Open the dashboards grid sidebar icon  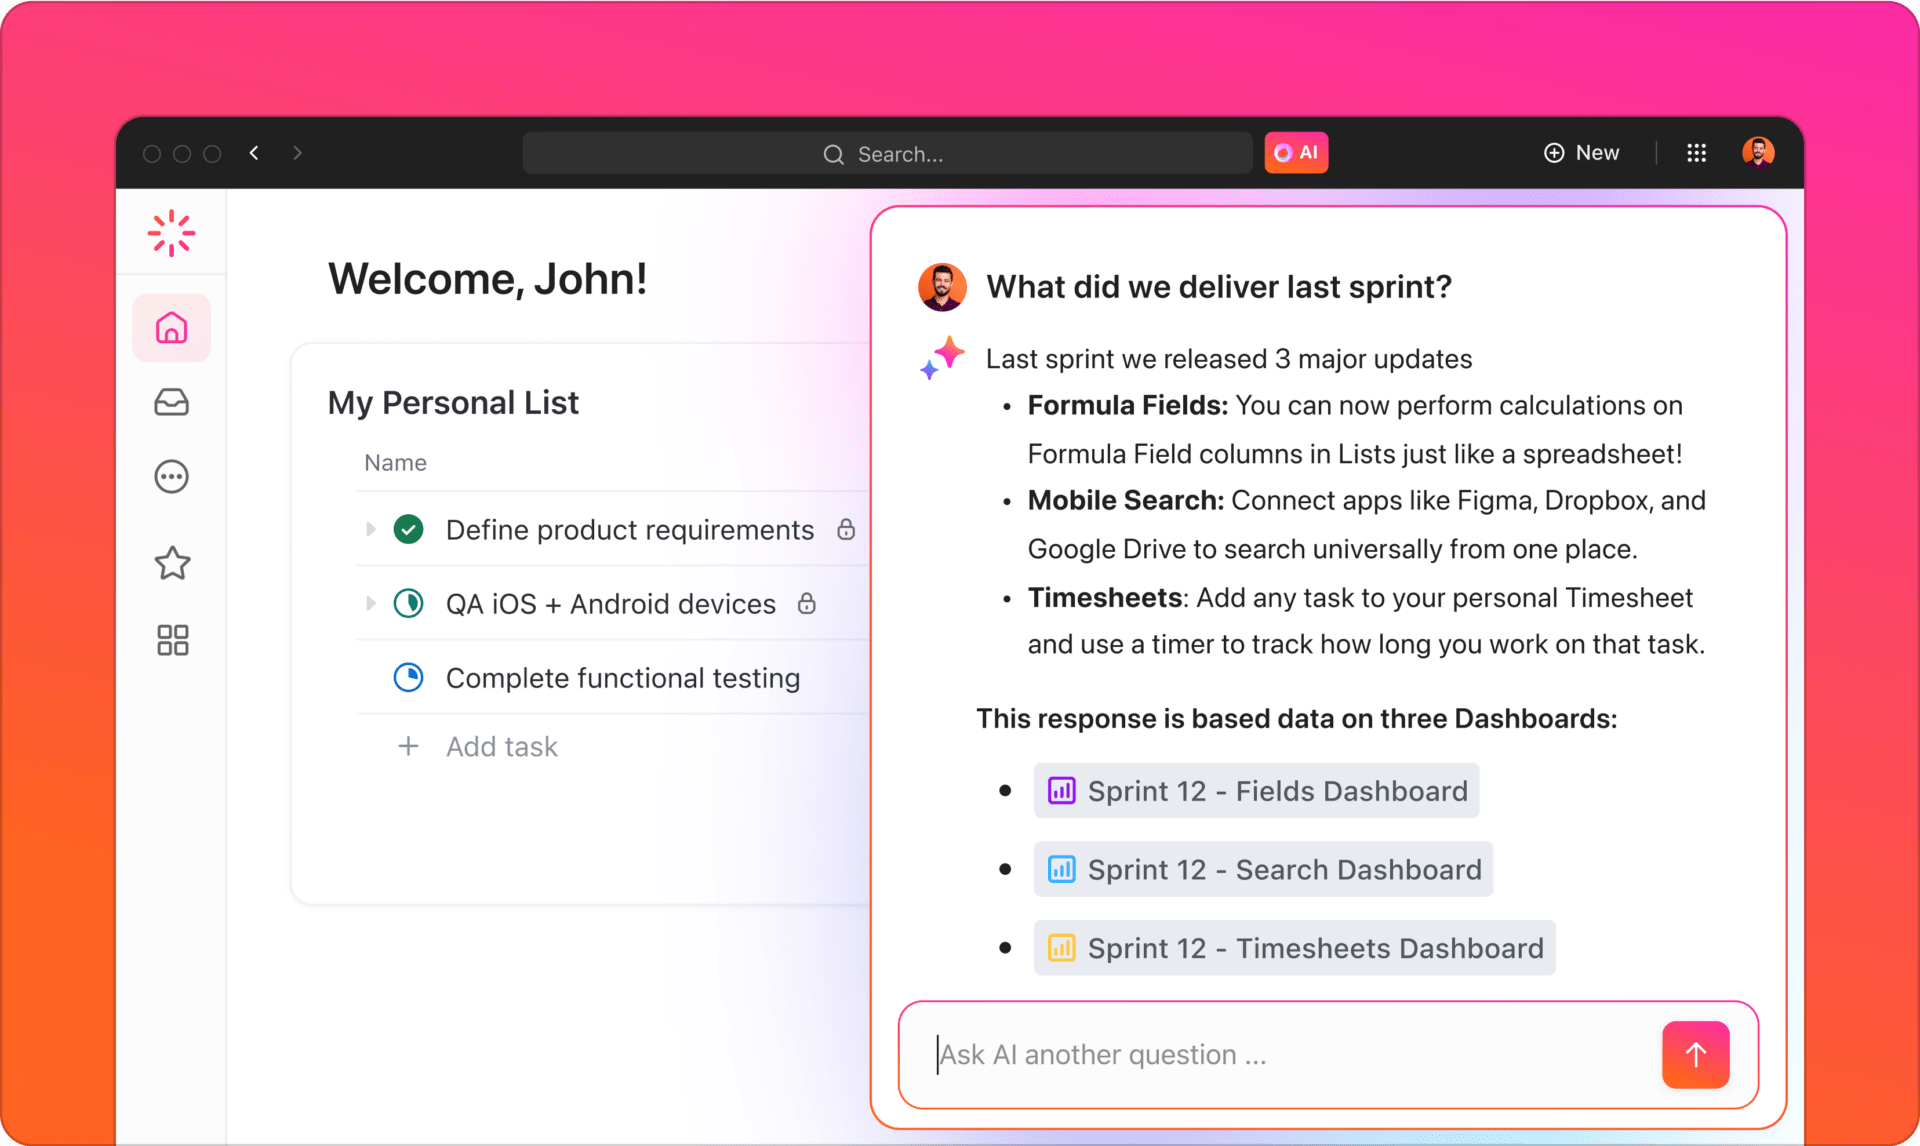tap(172, 640)
